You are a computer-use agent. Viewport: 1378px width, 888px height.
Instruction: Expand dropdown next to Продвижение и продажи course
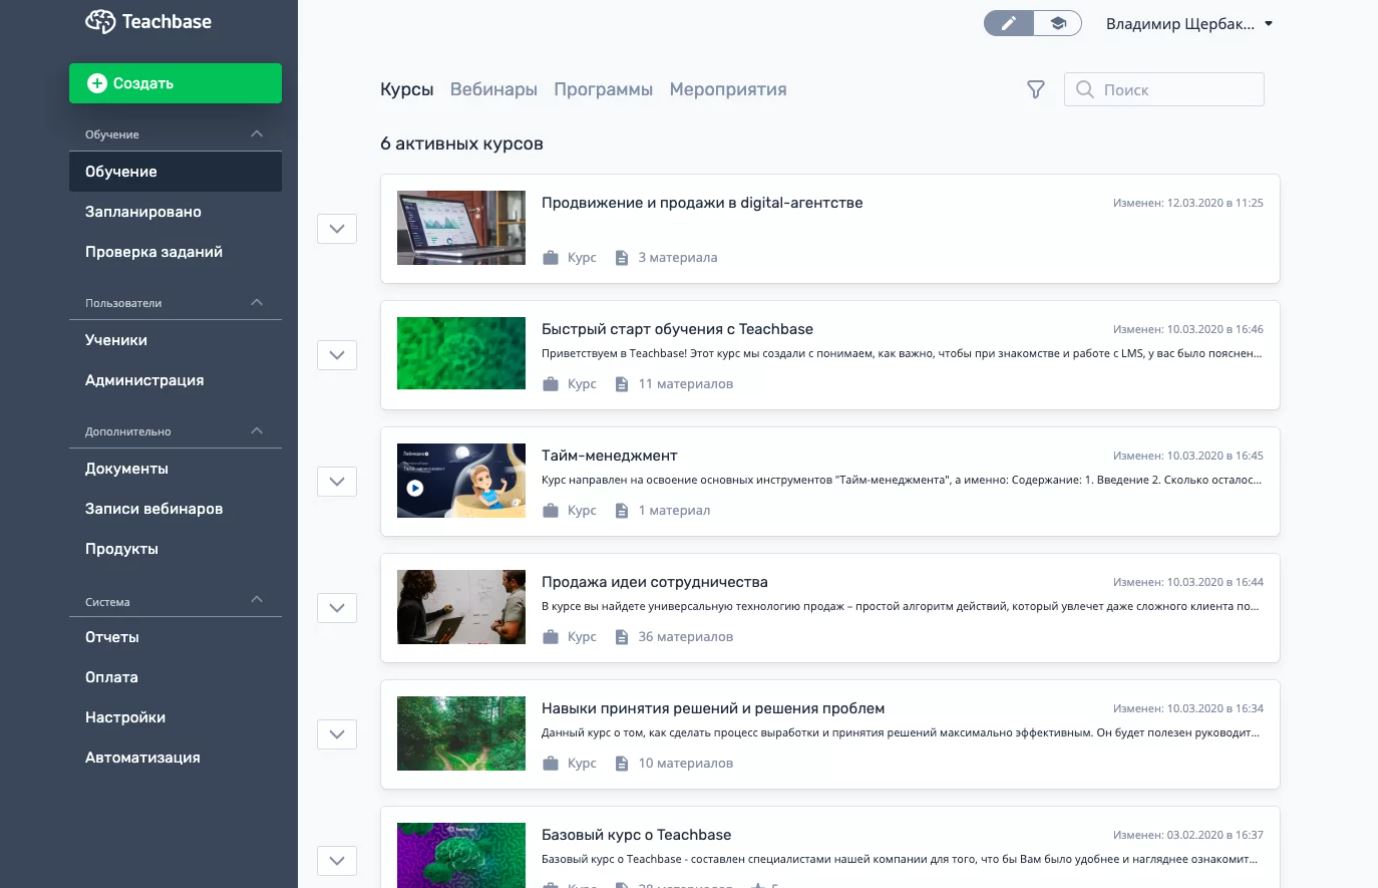pyautogui.click(x=337, y=229)
